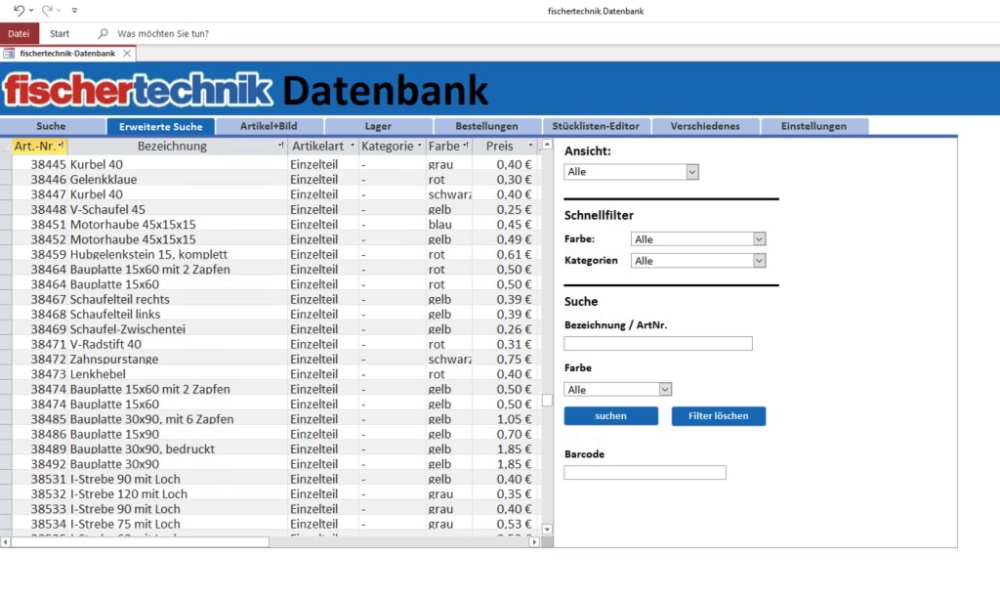Switch to the Suche tab
Image resolution: width=1000 pixels, height=596 pixels.
coord(52,126)
